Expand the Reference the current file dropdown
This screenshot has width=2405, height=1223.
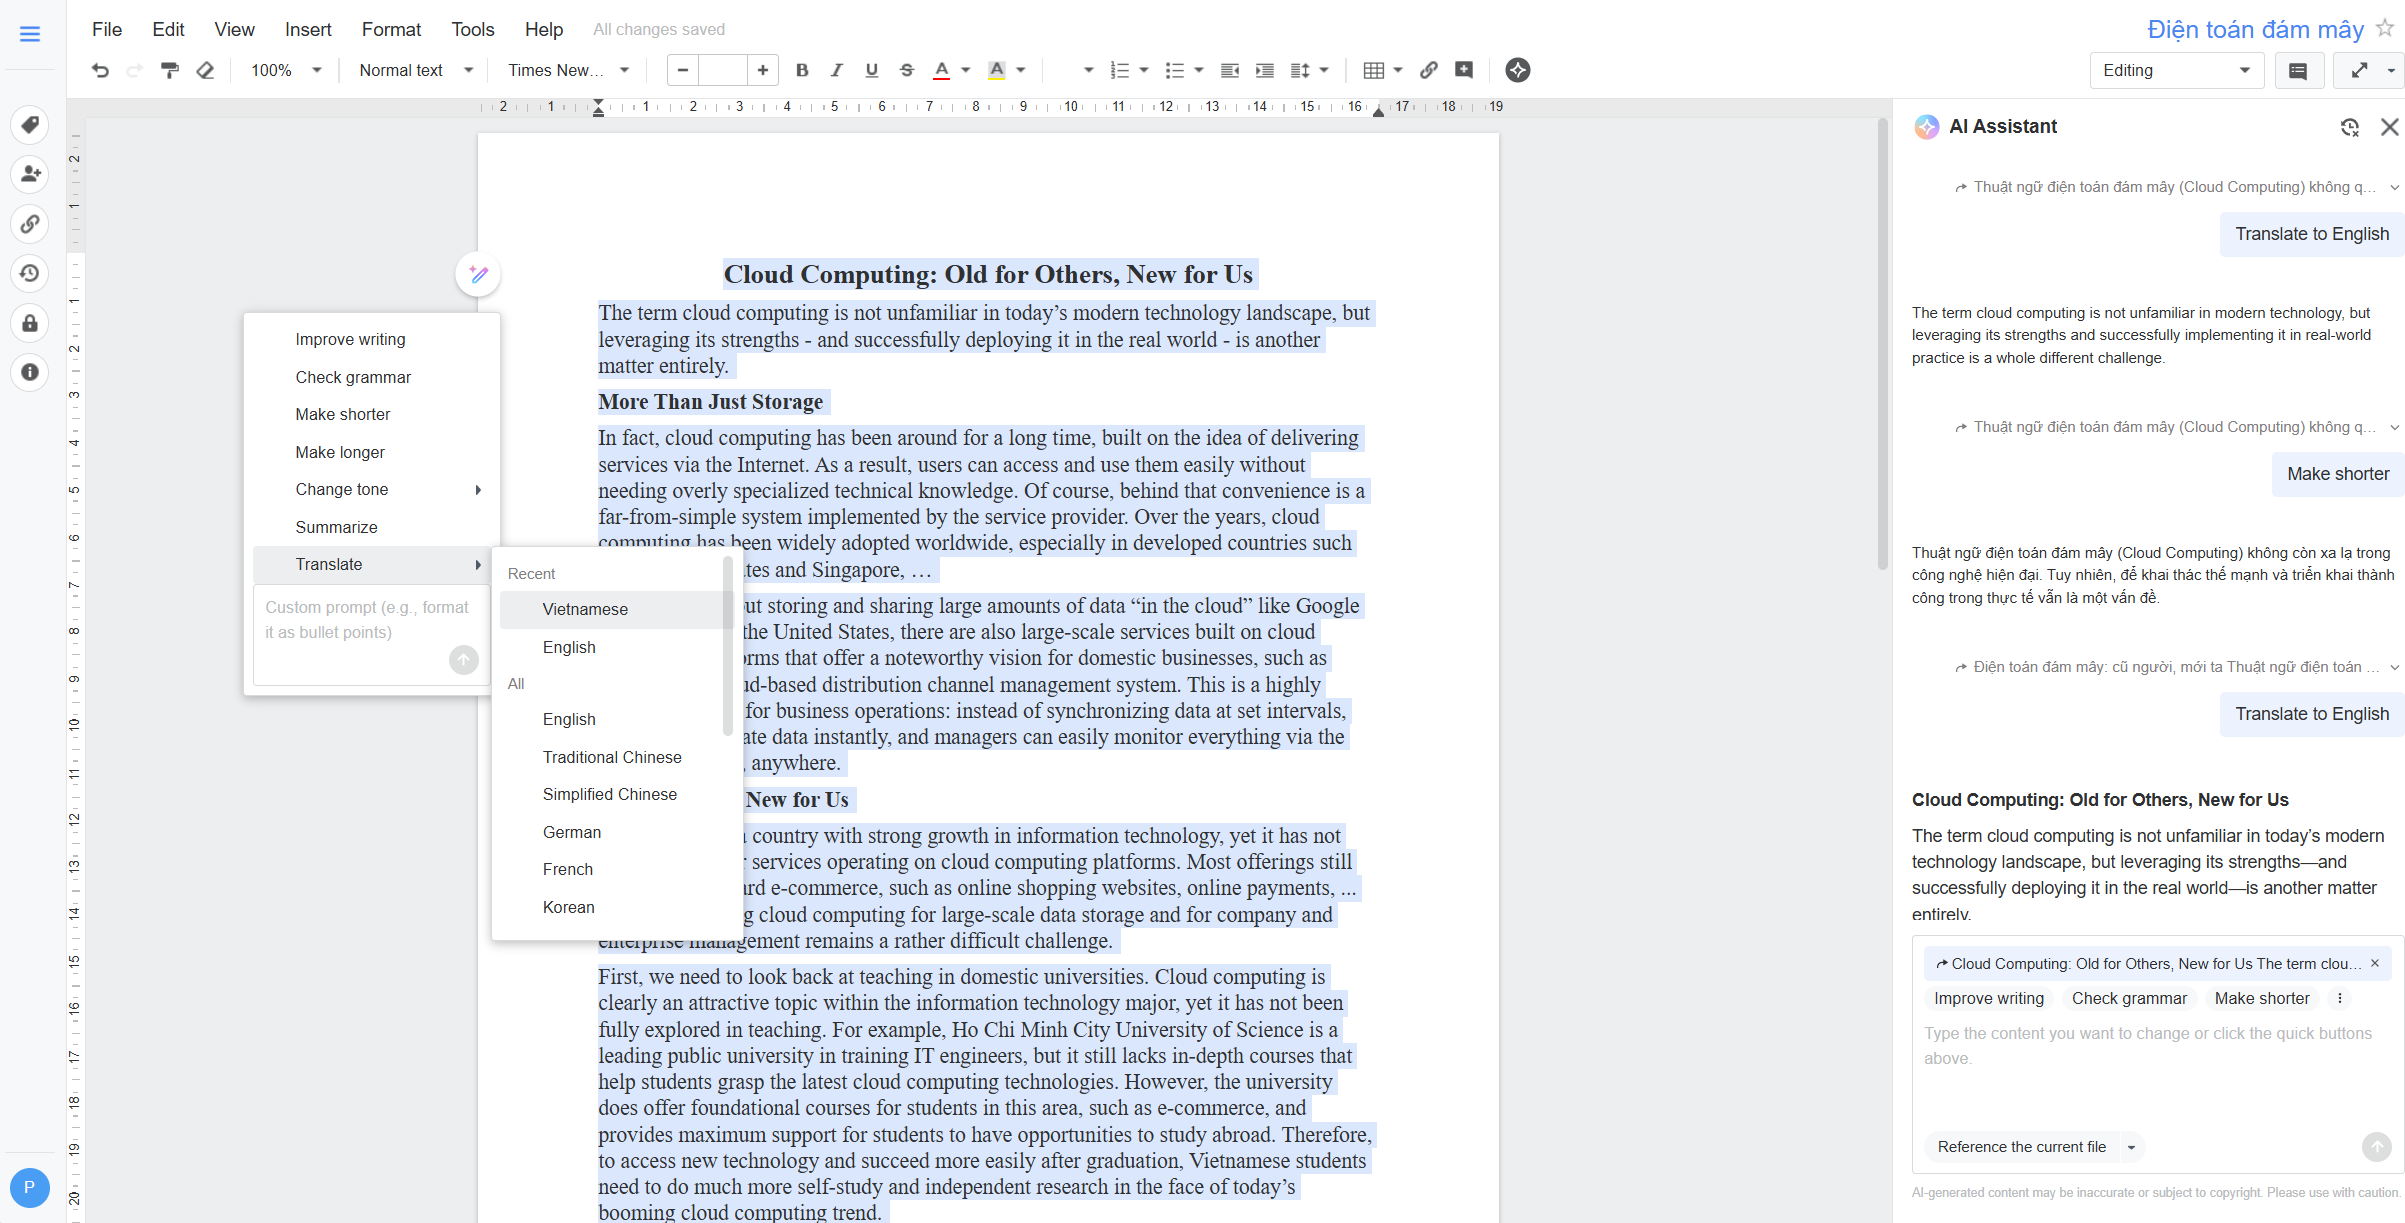pos(2131,1147)
